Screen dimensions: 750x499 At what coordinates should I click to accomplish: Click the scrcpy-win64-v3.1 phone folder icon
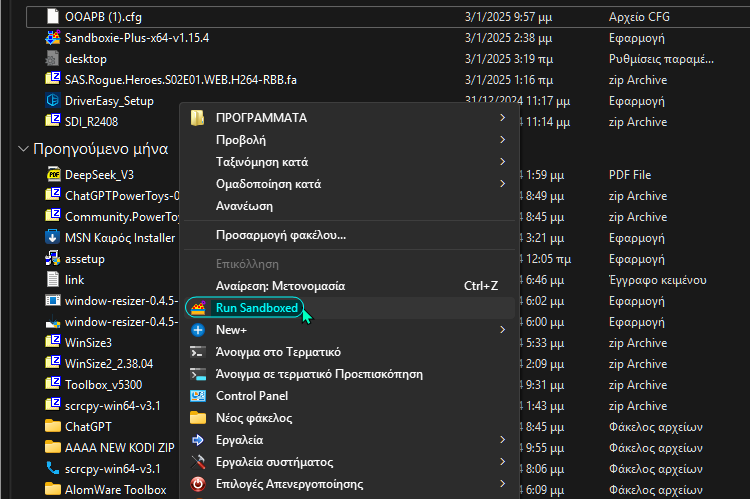53,468
